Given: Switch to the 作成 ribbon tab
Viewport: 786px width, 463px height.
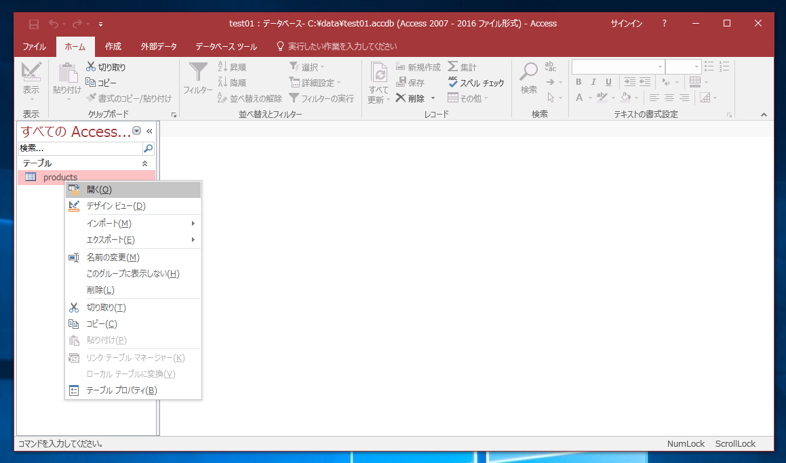Looking at the screenshot, I should (x=113, y=47).
